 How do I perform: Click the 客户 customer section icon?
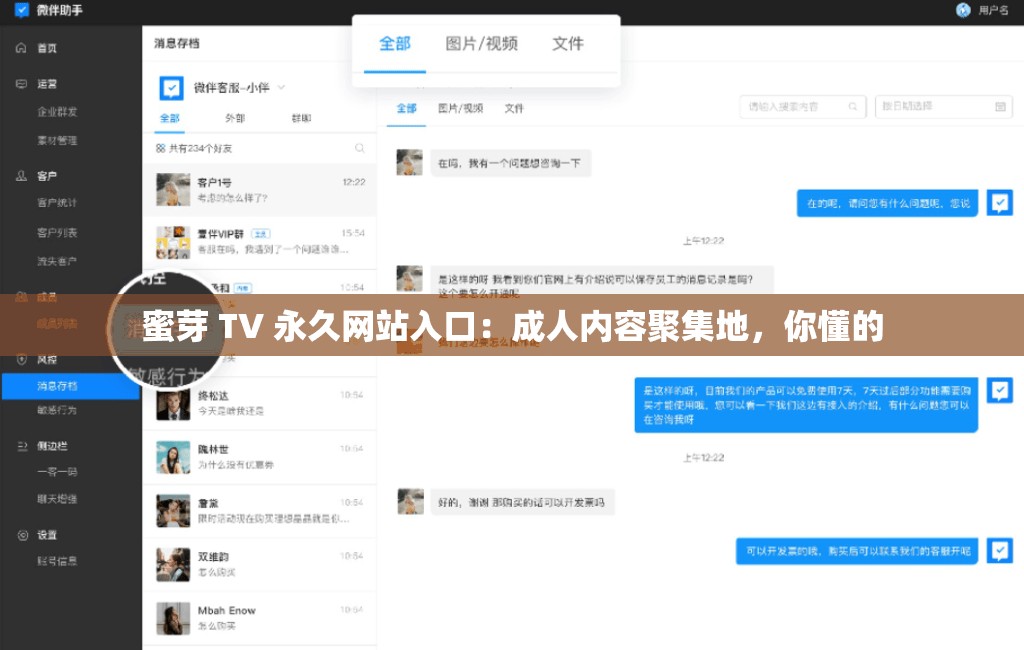click(19, 175)
